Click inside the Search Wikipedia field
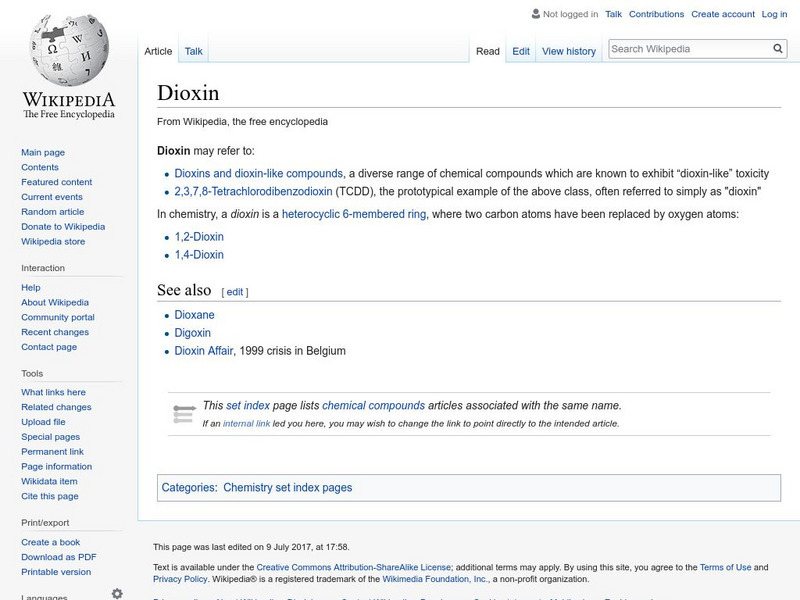The height and width of the screenshot is (600, 800). point(688,49)
